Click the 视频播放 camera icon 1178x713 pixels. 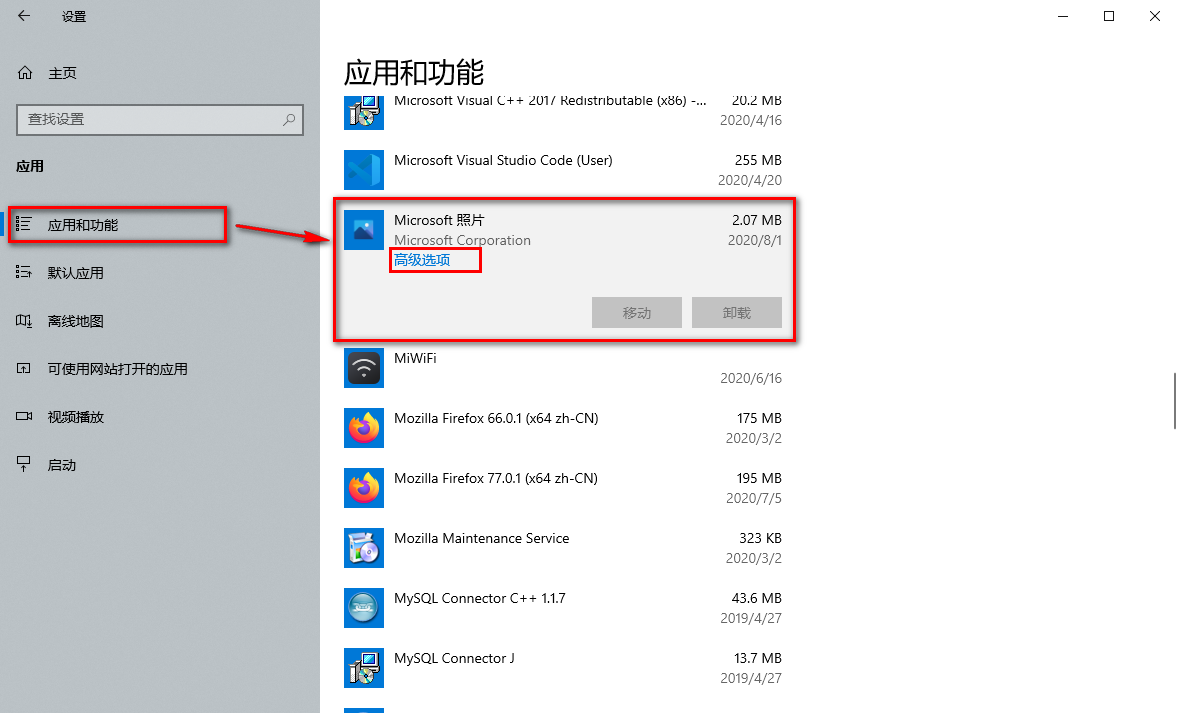coord(23,416)
